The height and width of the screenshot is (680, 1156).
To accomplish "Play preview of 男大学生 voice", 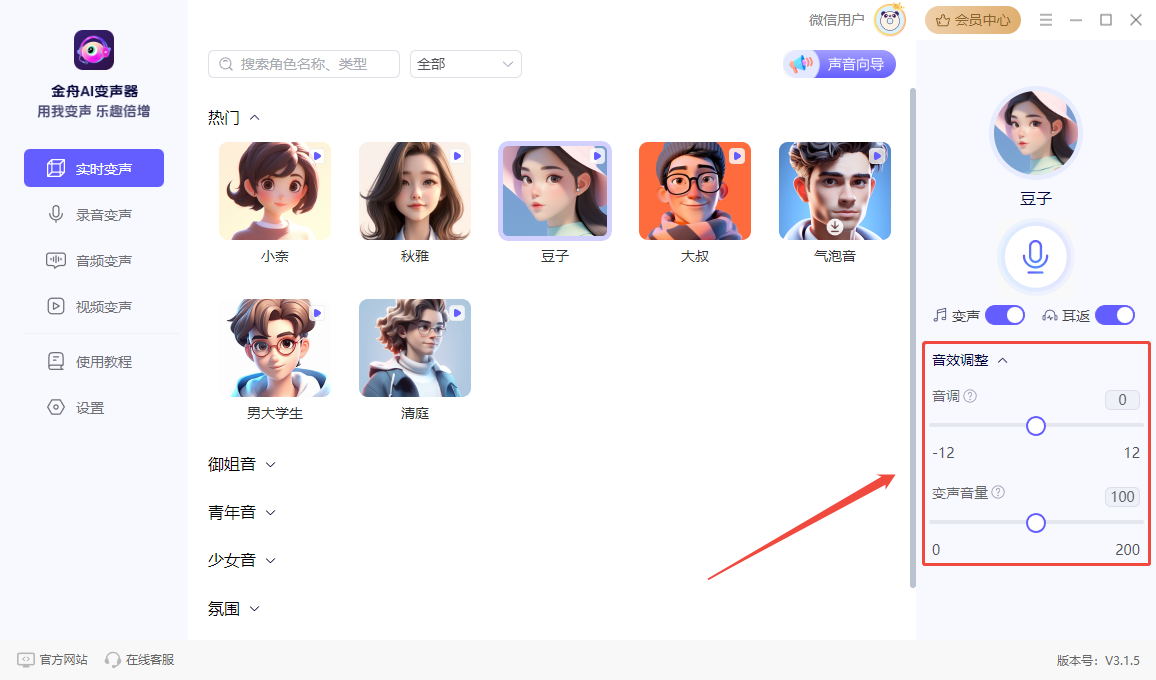I will coord(317,313).
